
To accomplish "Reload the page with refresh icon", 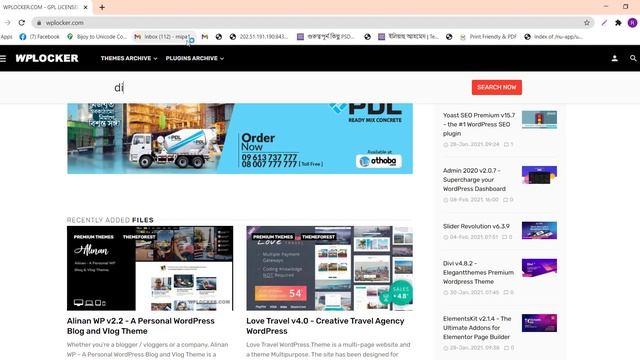I will point(22,23).
